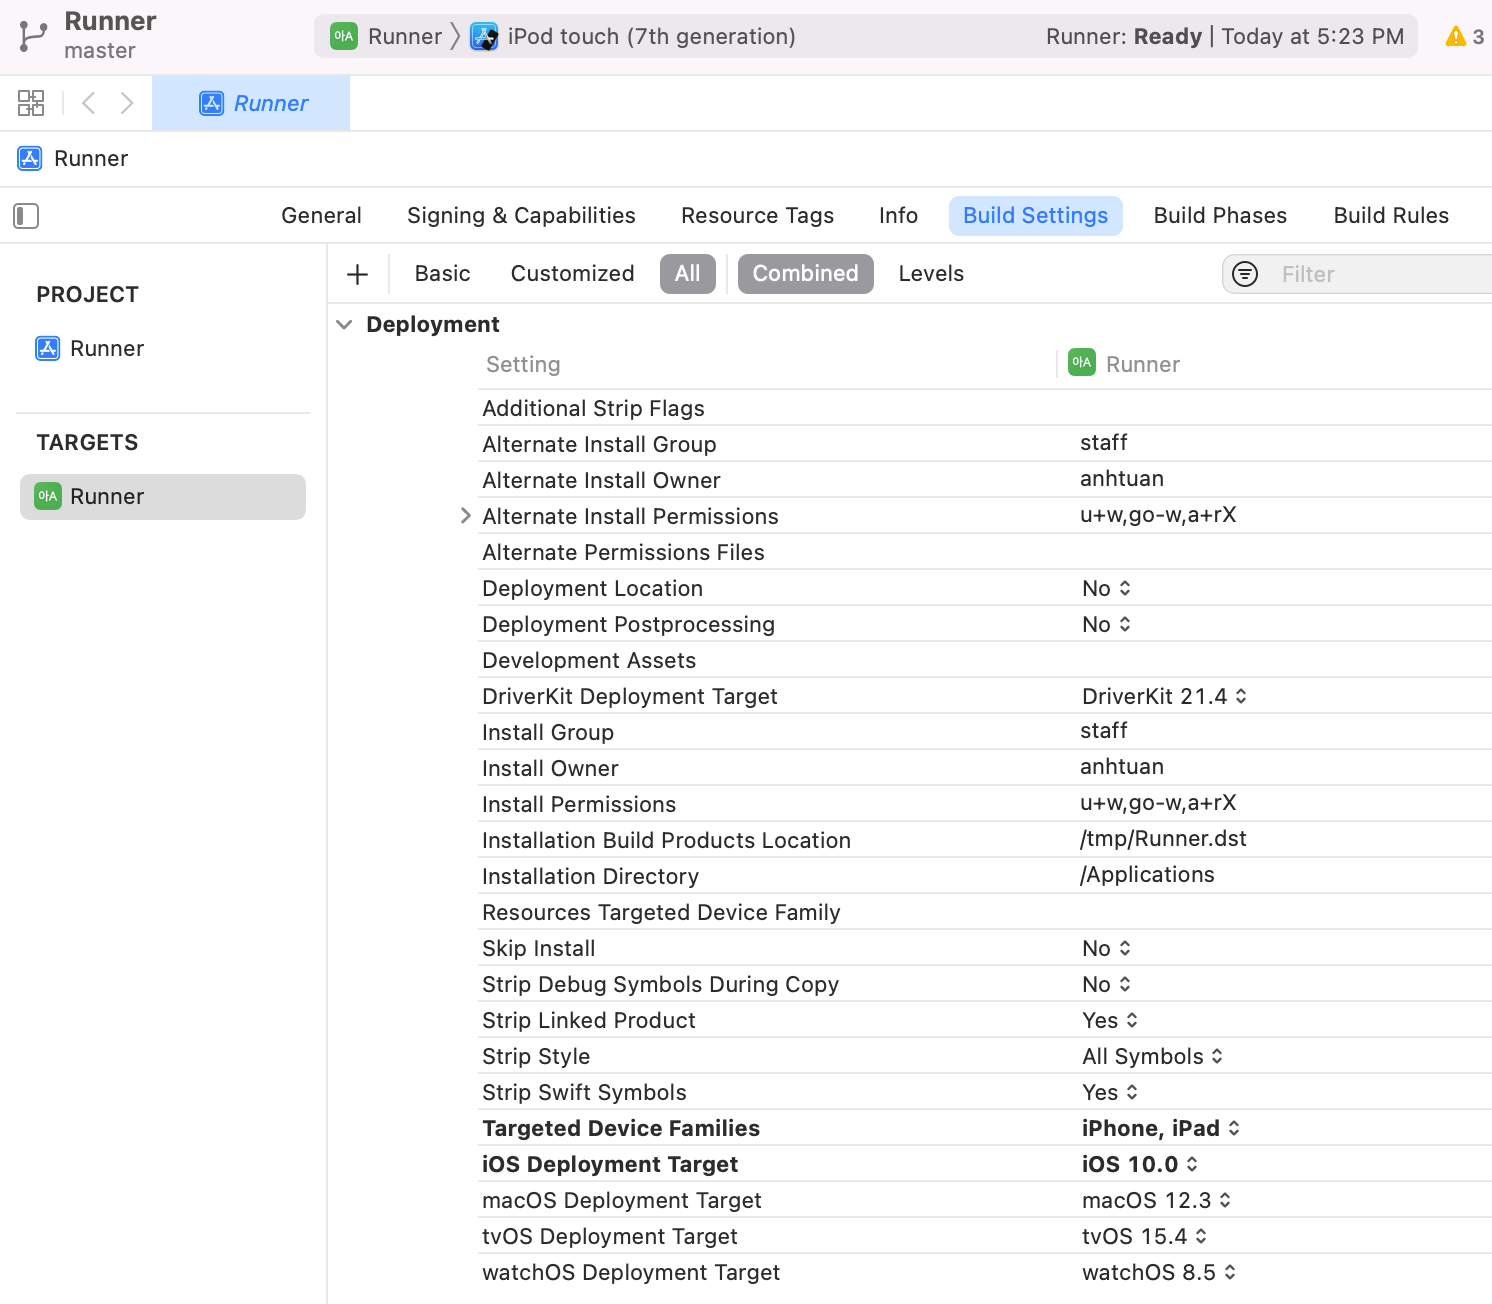Click Installation Build Products Location /tmp/Runner.dst
1492x1304 pixels.
tap(1163, 839)
